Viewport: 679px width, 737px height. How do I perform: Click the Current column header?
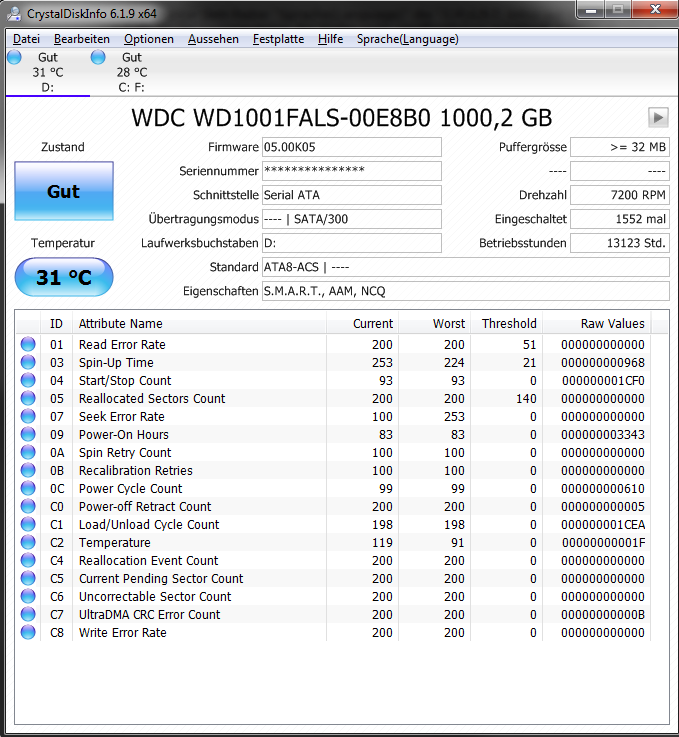point(362,323)
